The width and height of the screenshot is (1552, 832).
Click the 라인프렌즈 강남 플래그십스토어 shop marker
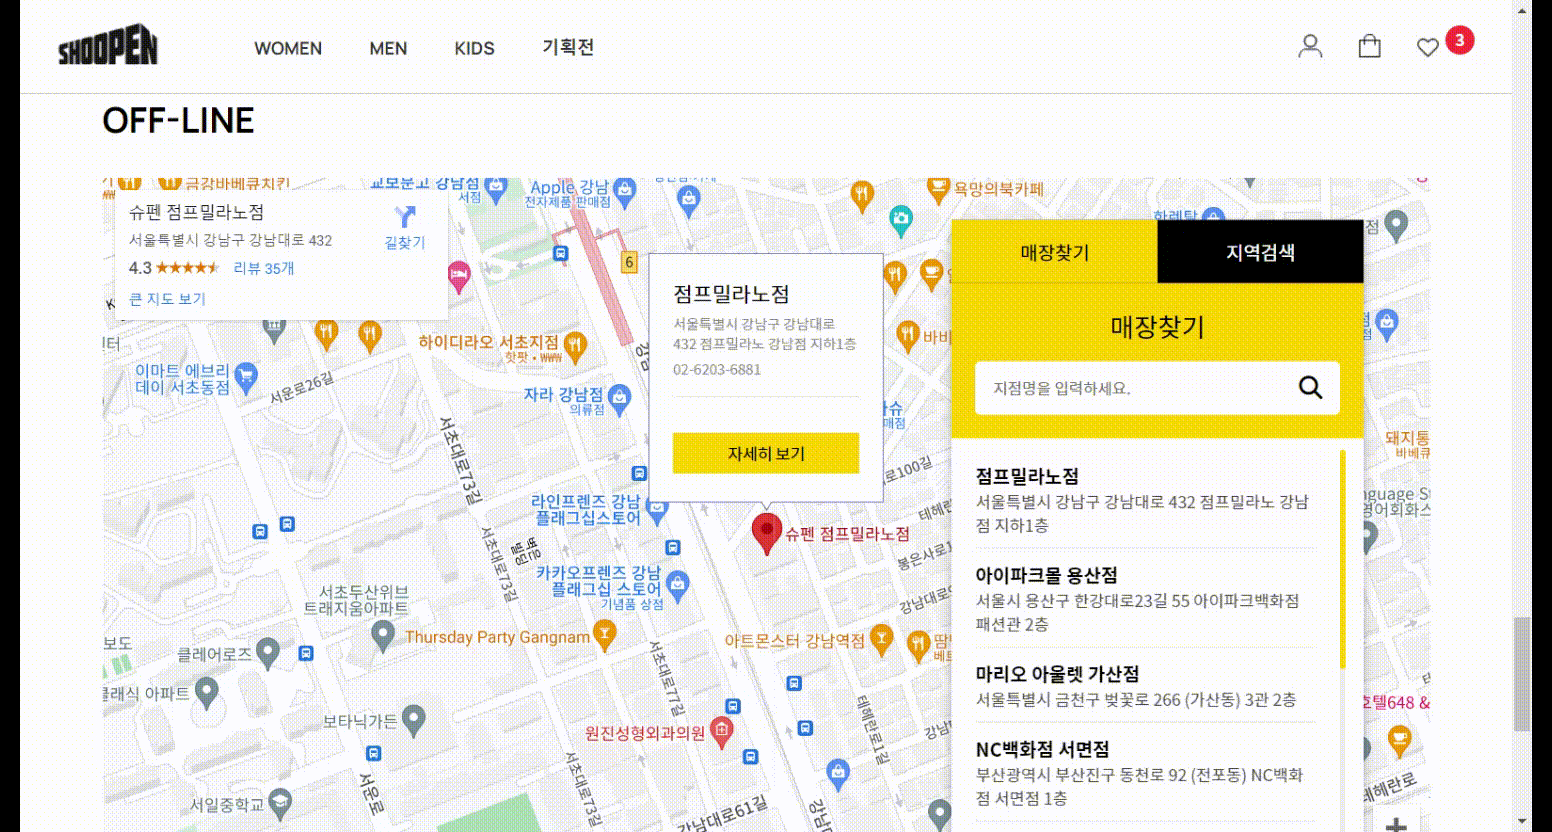656,507
